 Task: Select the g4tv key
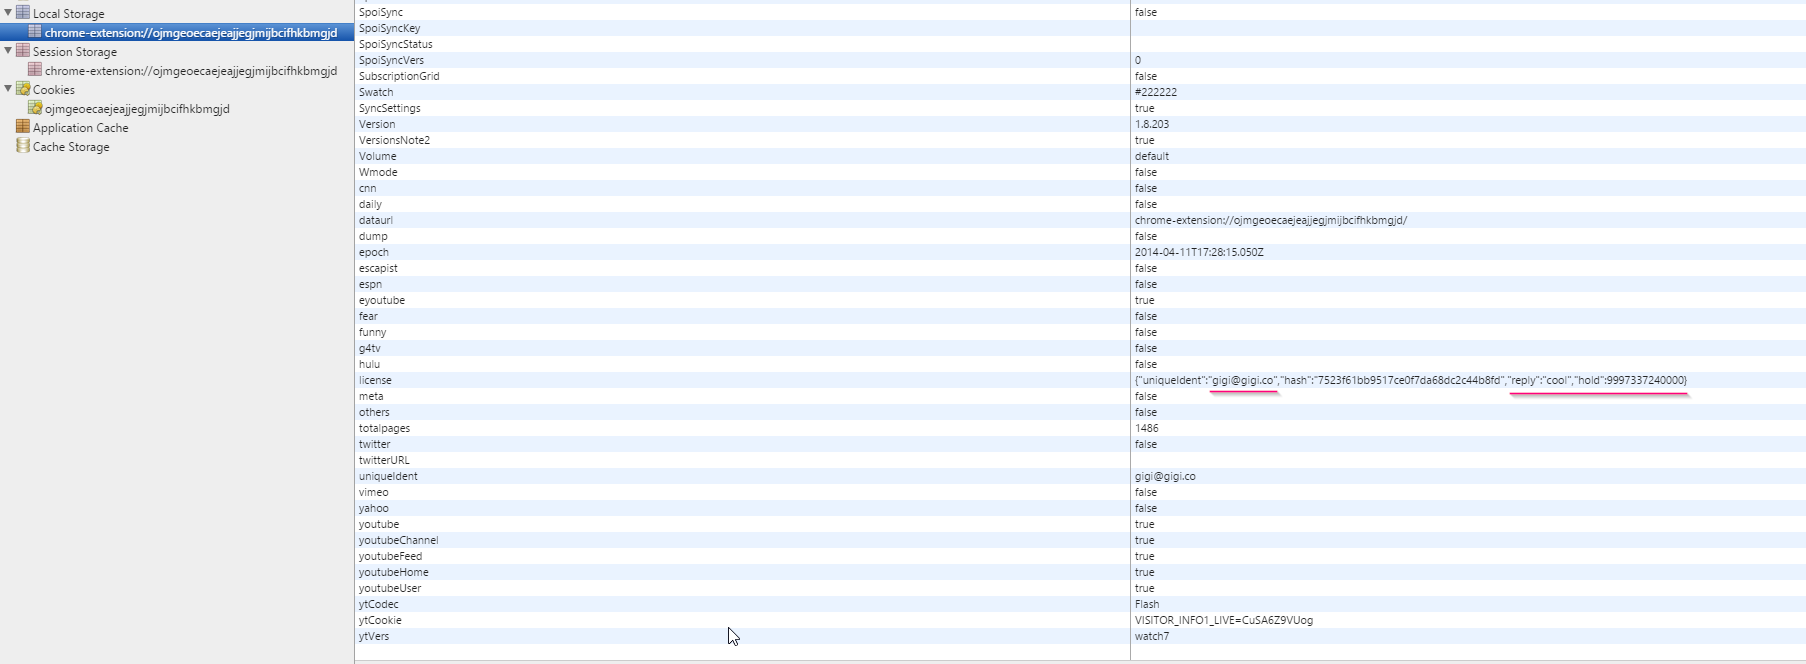tap(370, 348)
